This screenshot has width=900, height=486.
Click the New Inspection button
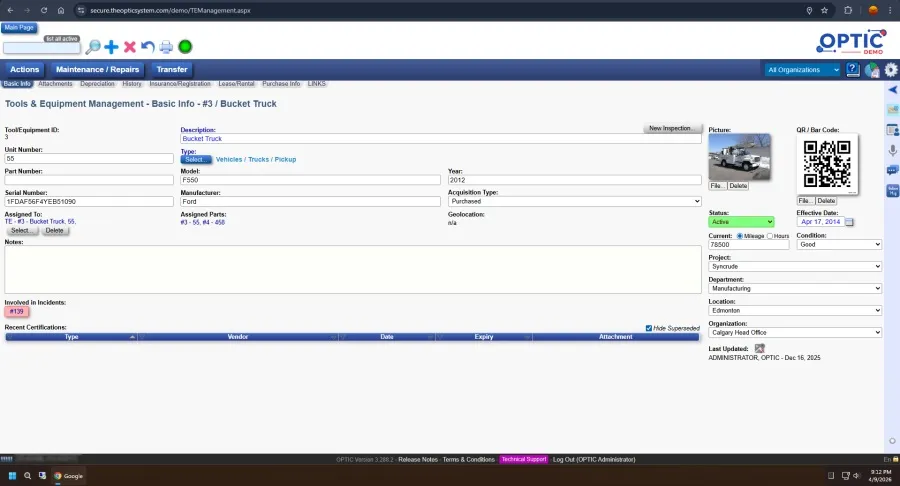click(x=671, y=129)
